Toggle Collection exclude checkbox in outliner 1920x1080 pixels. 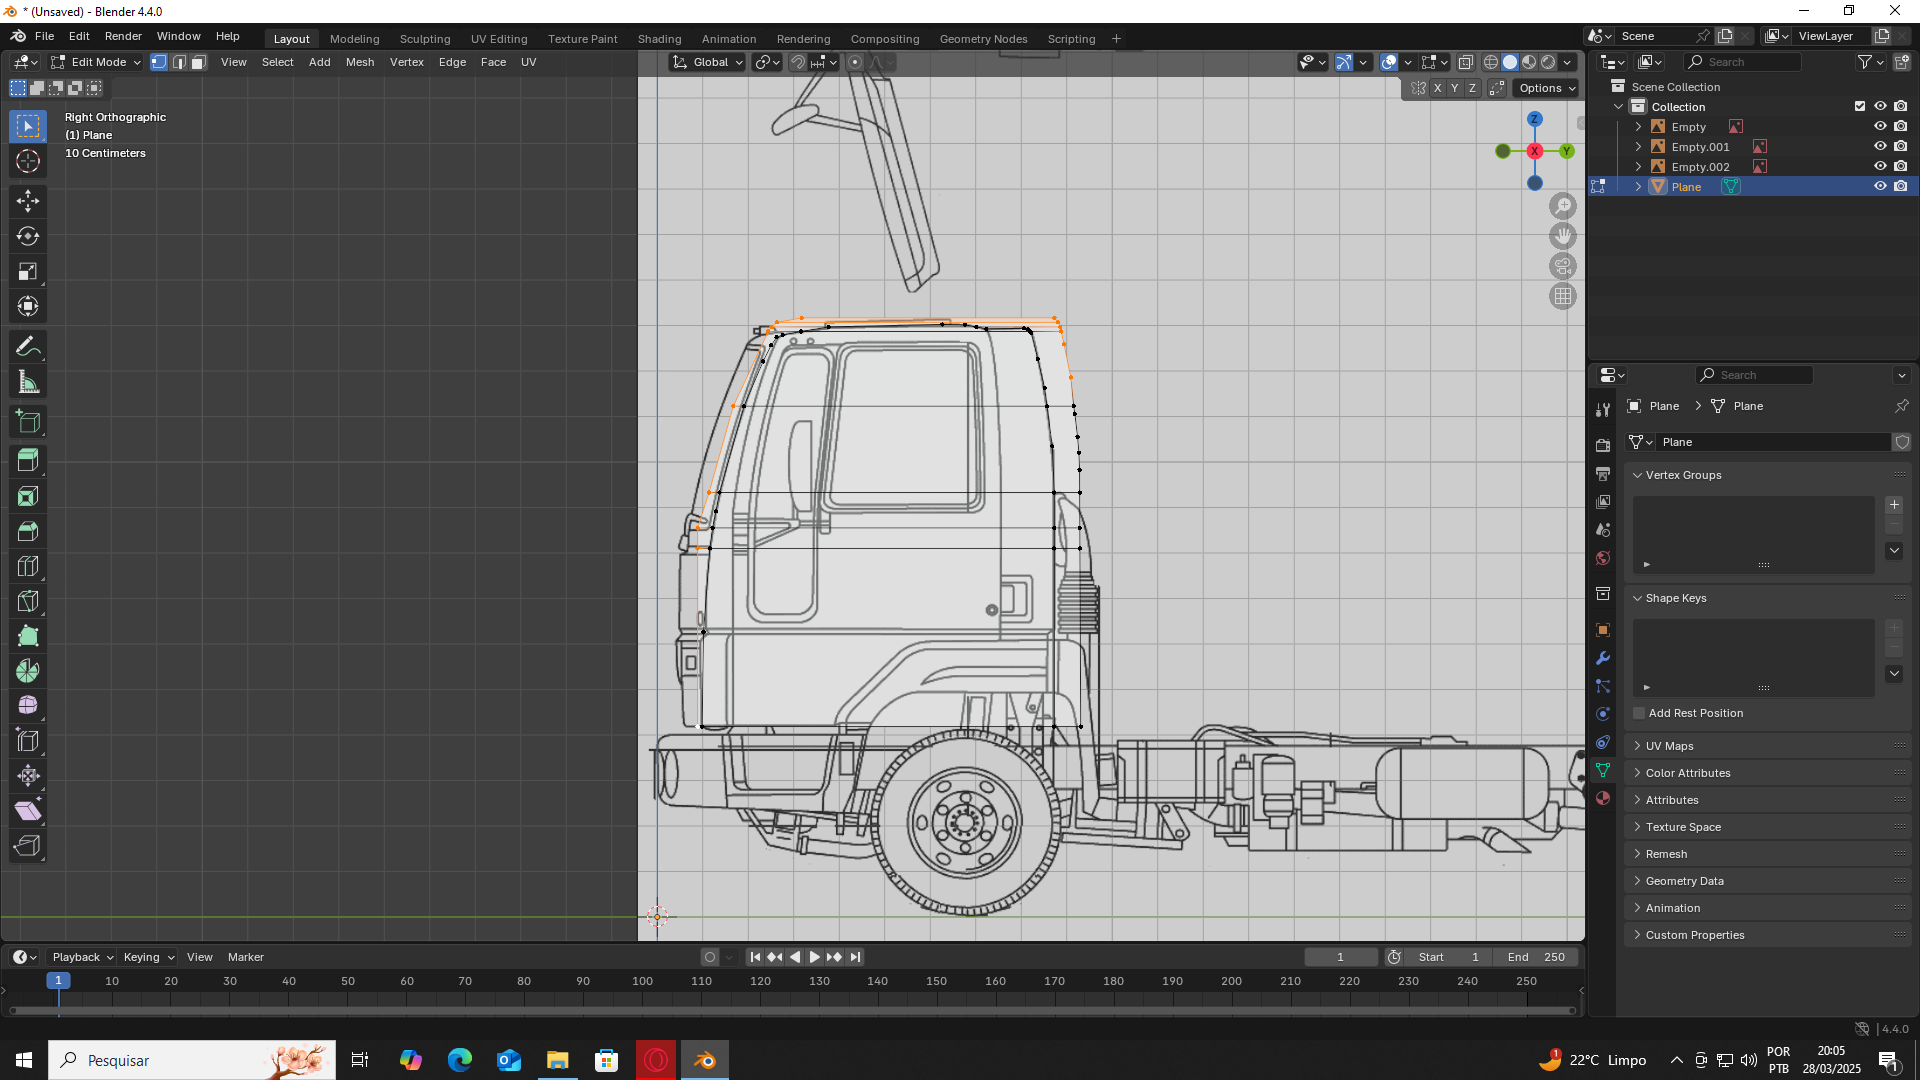[x=1860, y=106]
